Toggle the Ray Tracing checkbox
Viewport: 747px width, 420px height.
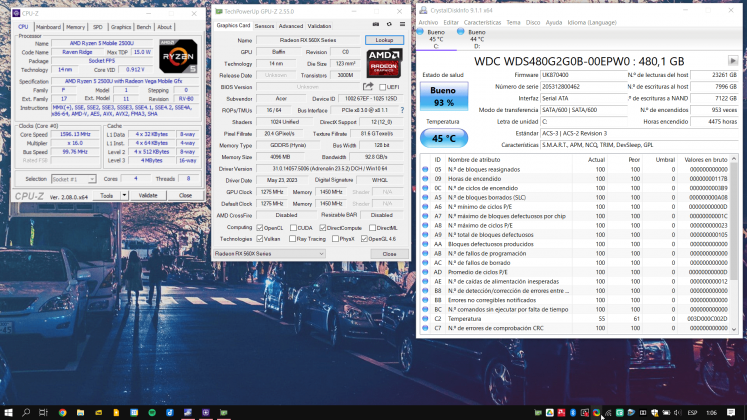[292, 239]
